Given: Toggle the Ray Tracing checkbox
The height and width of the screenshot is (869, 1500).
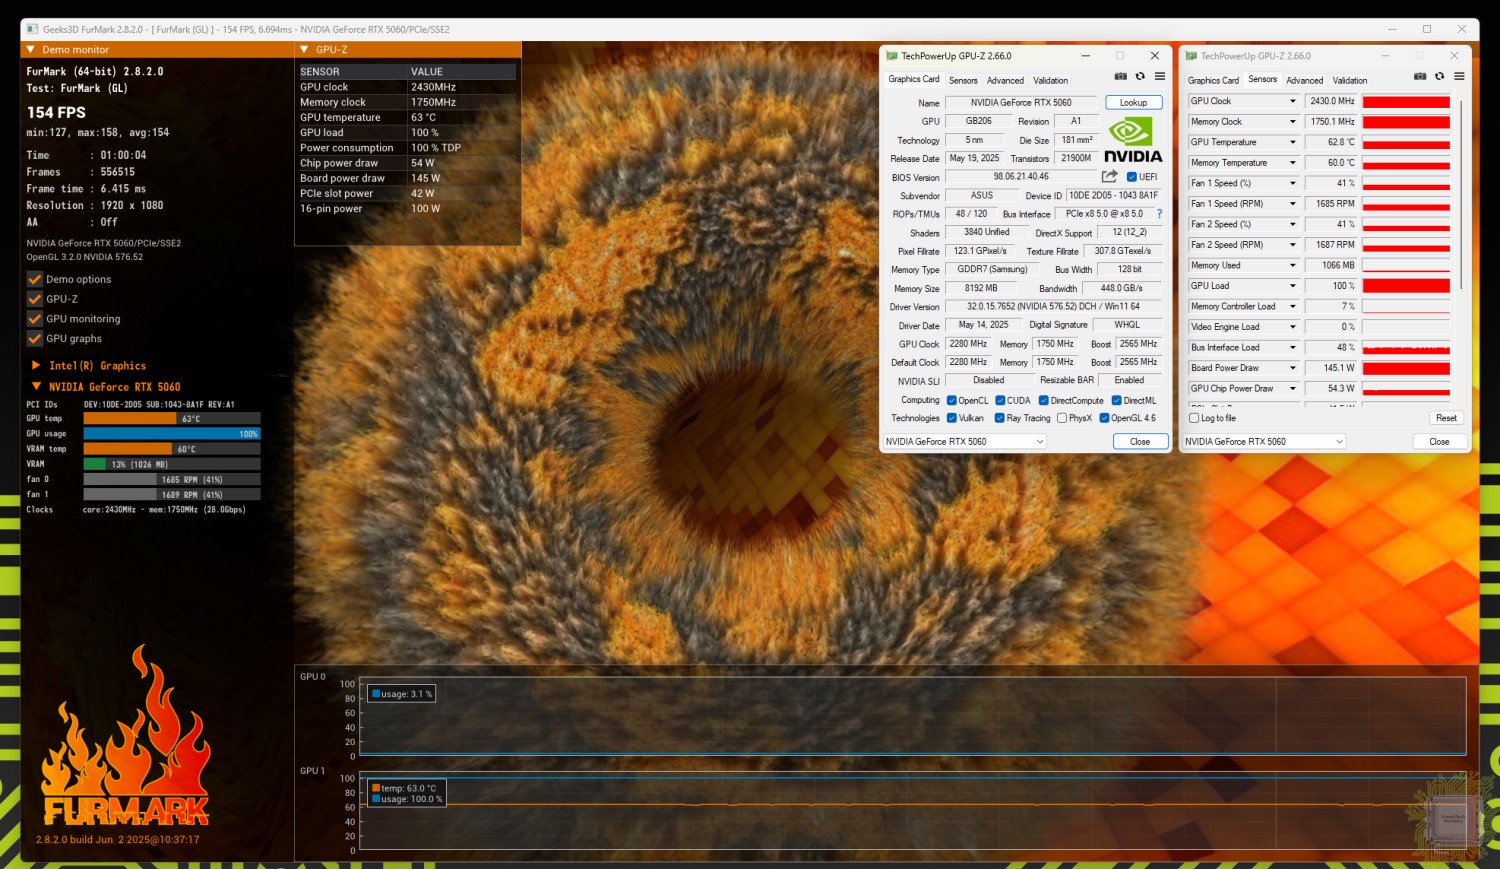Looking at the screenshot, I should coord(1000,418).
